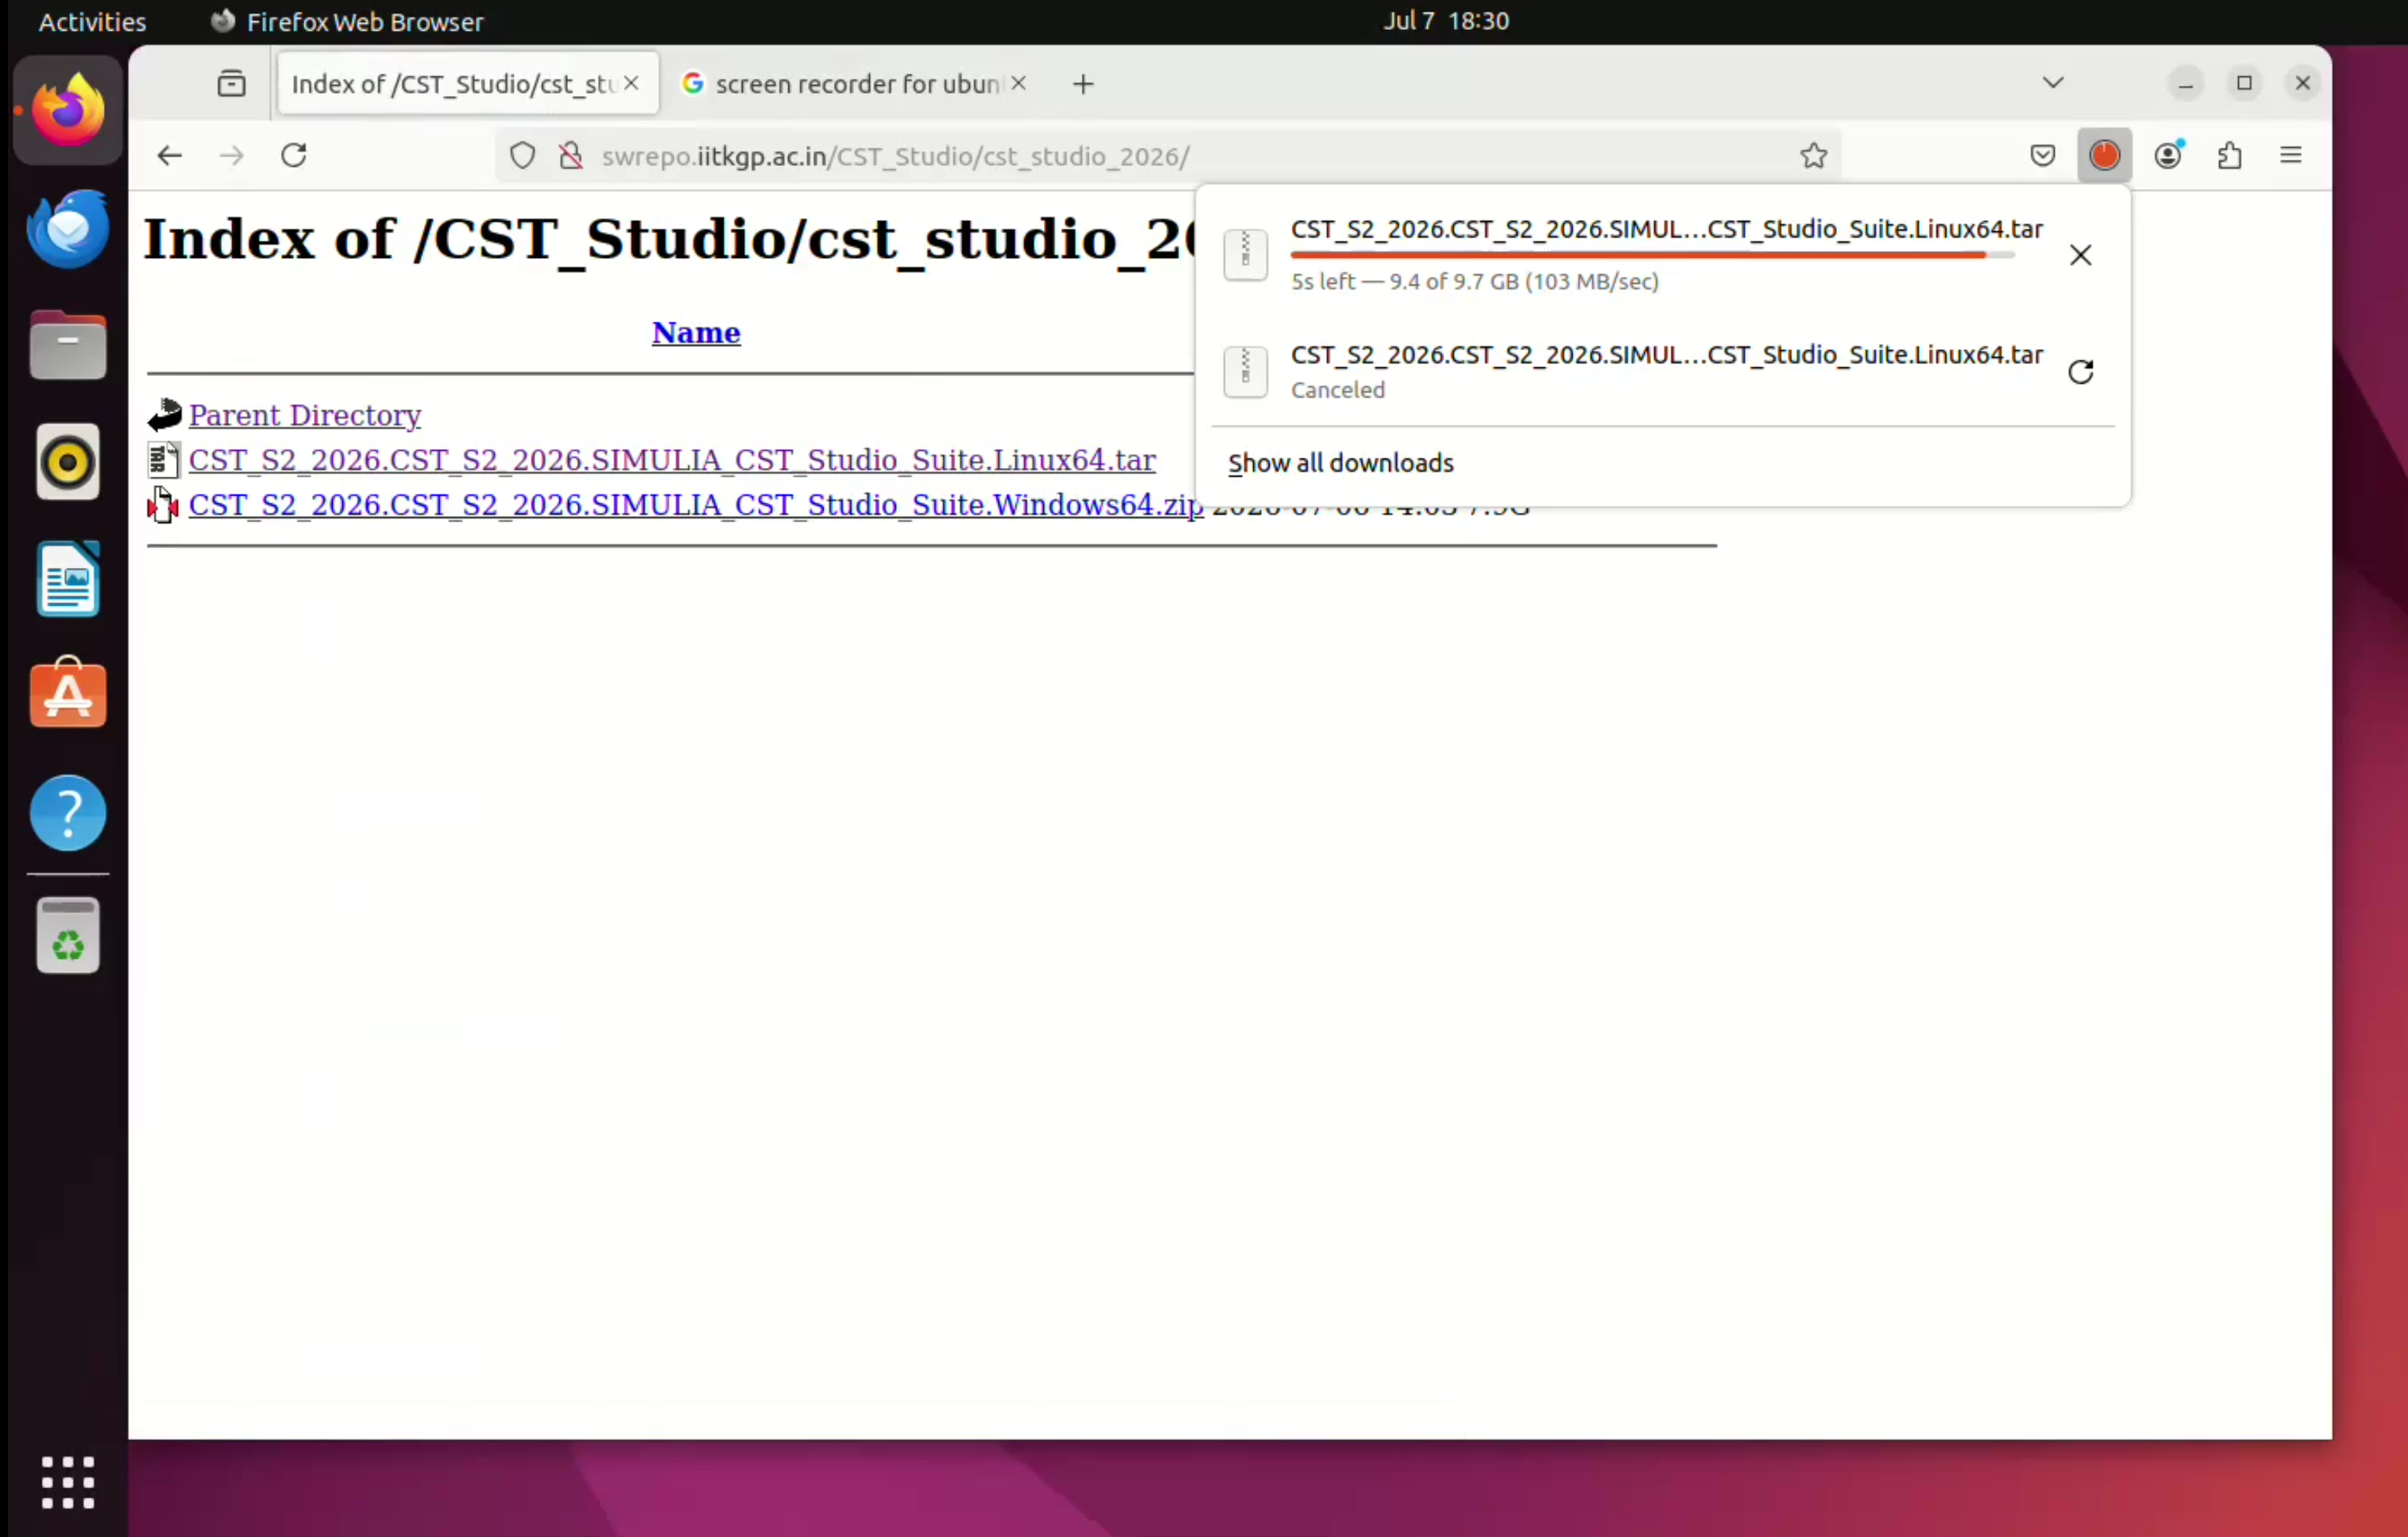Click the text file icon beside Linux64.tar link
This screenshot has height=1537, width=2408.
[163, 460]
